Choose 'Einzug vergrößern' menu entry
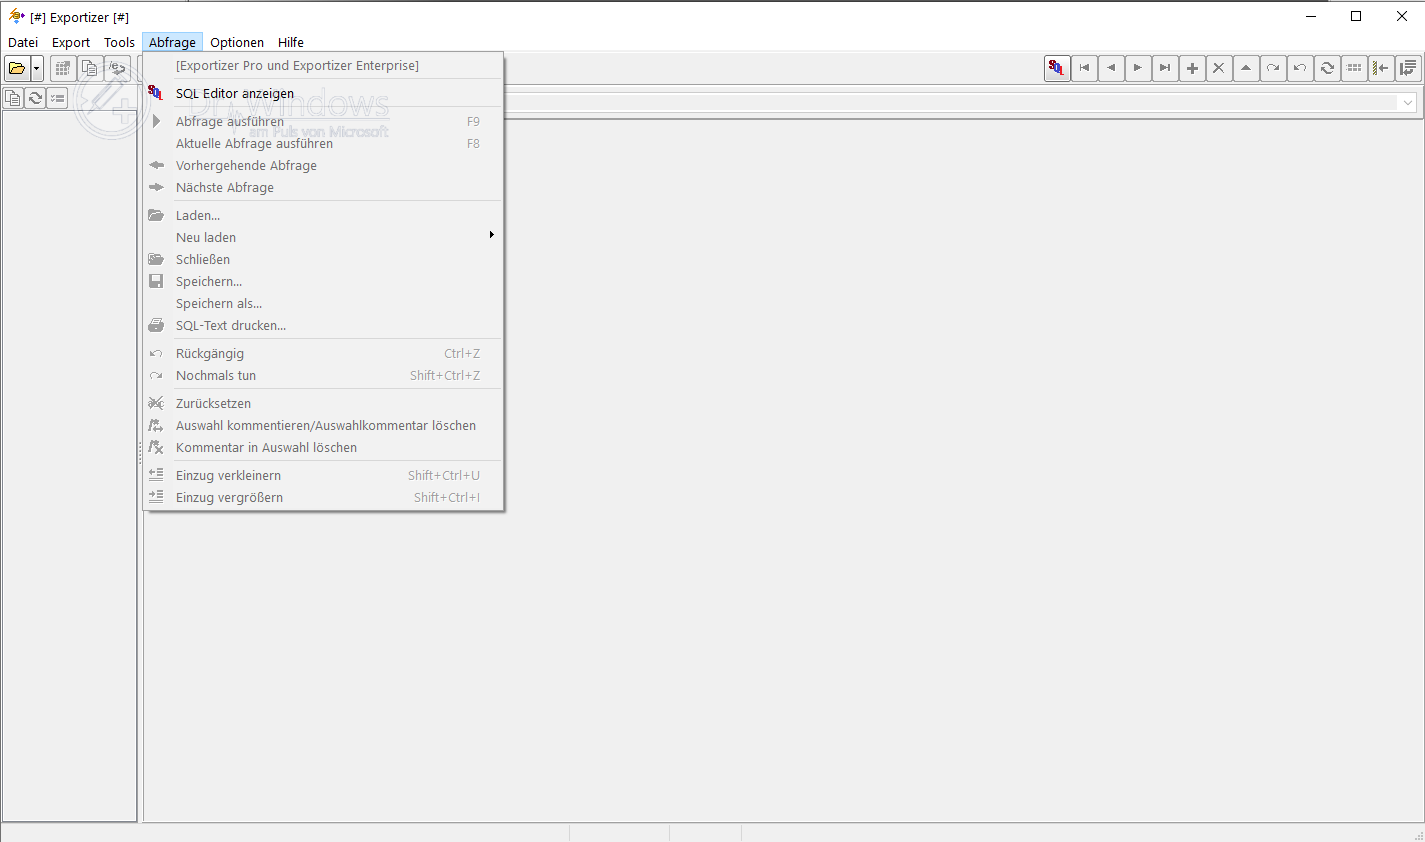The height and width of the screenshot is (842, 1425). 323,497
